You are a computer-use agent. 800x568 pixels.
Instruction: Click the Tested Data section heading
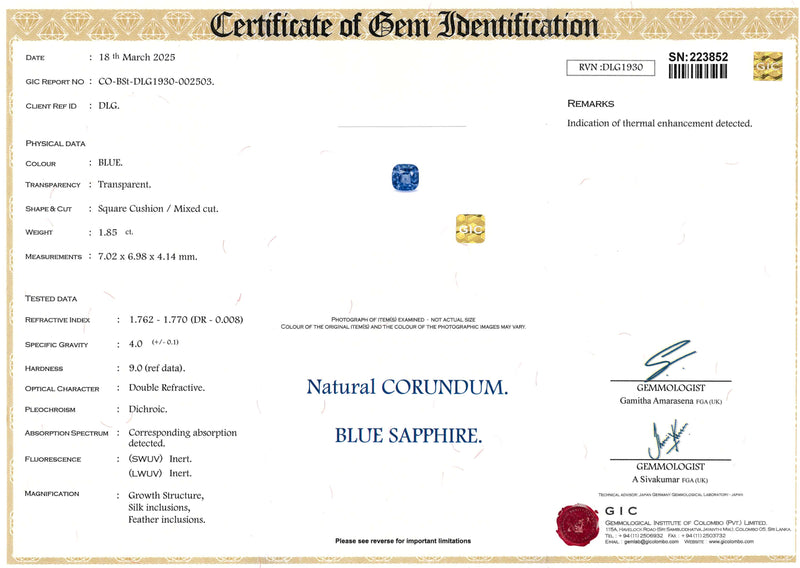point(51,299)
